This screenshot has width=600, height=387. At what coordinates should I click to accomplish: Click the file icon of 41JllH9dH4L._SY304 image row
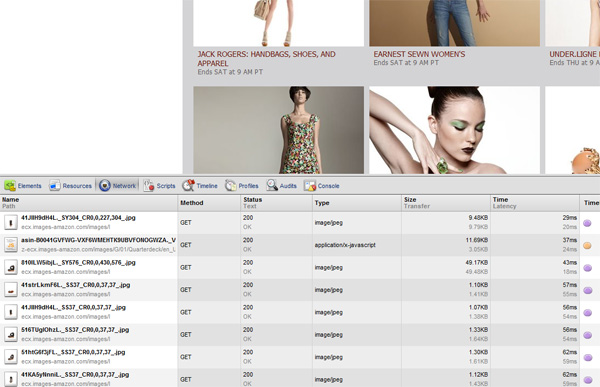click(x=11, y=222)
